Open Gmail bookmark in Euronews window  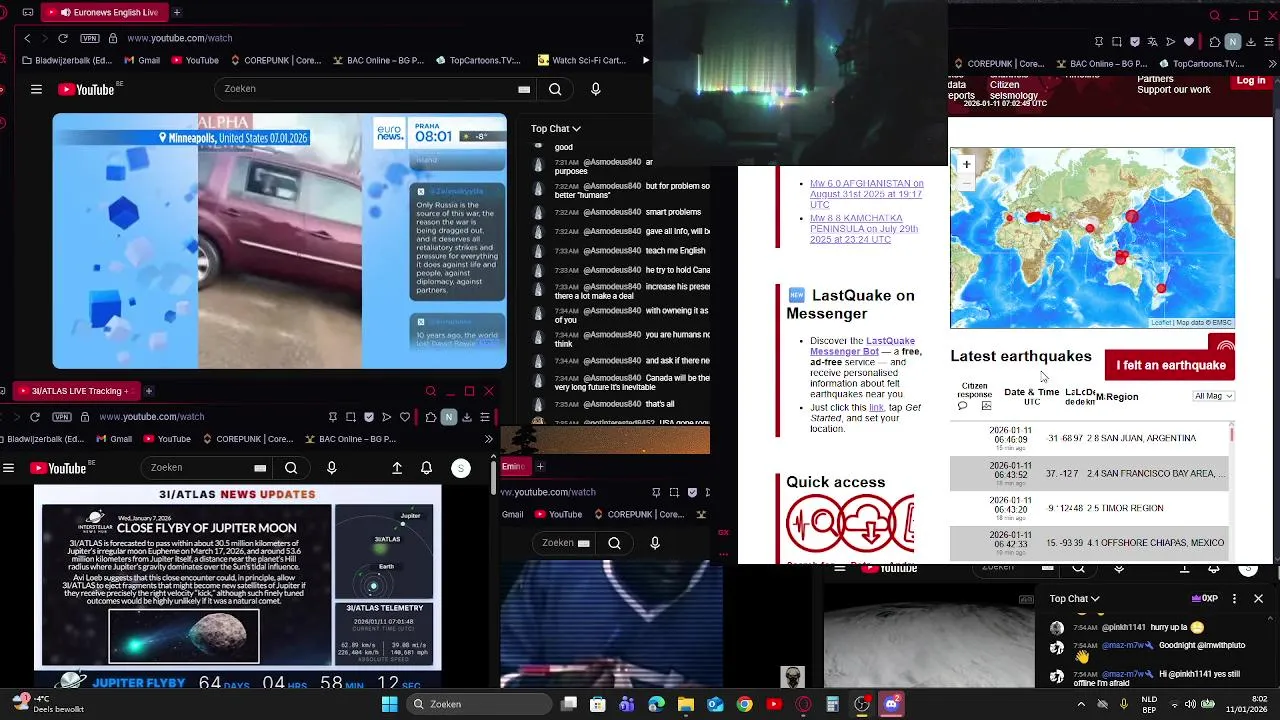(x=141, y=60)
